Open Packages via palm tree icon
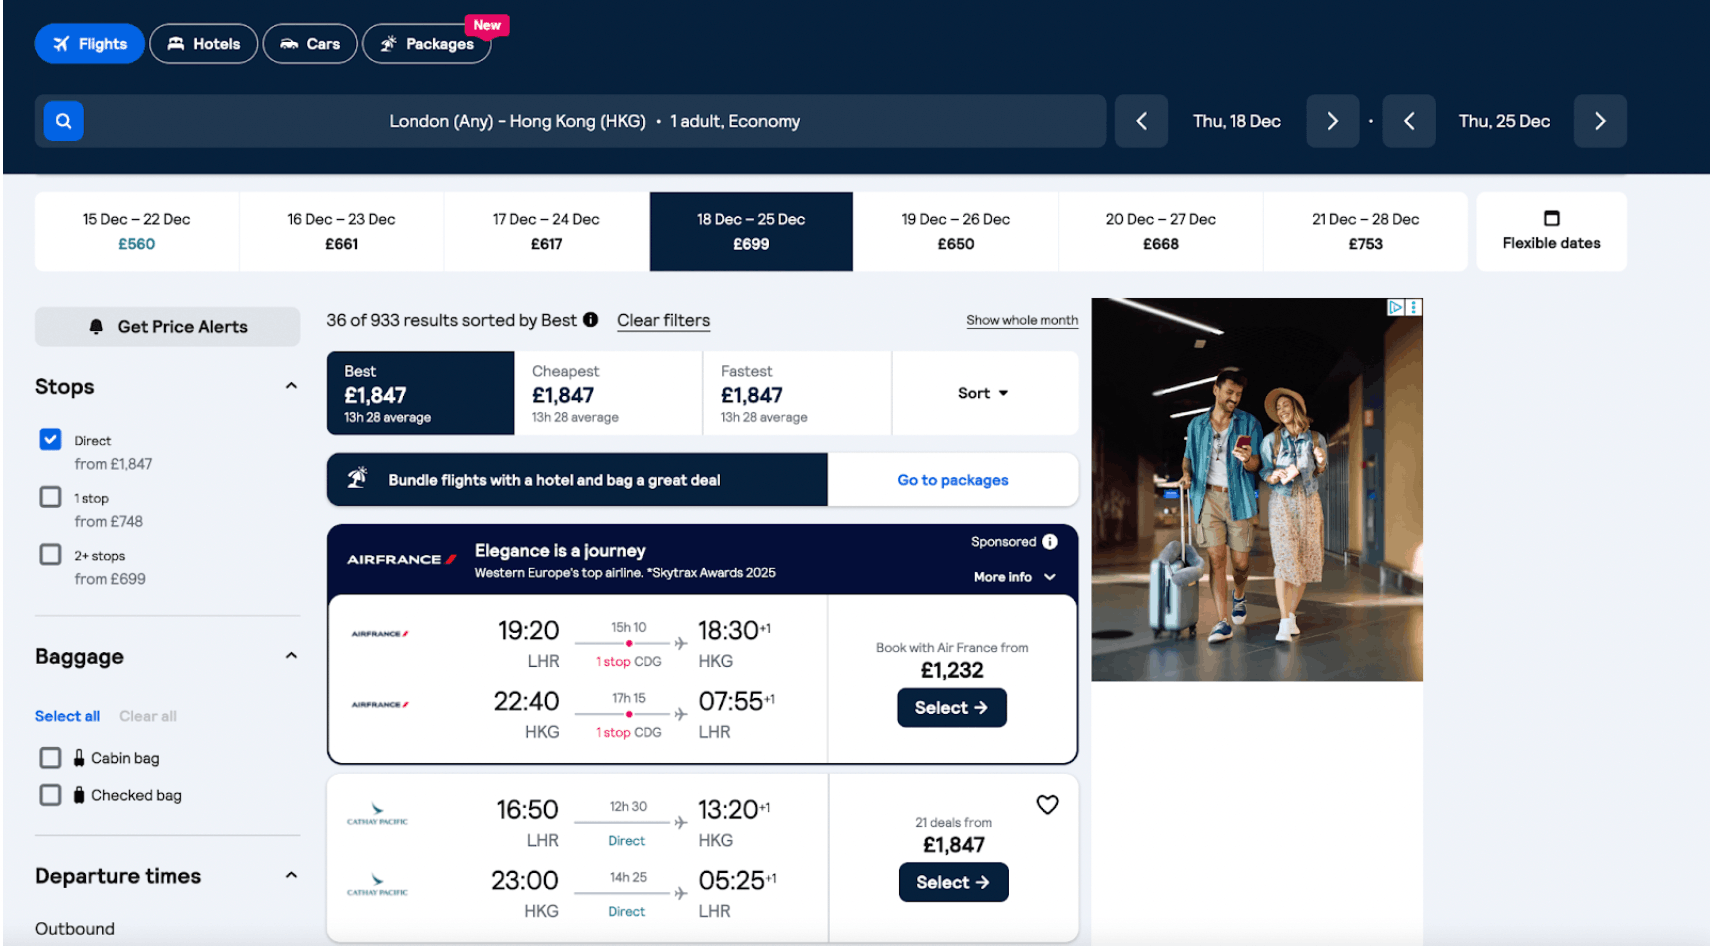 point(387,44)
